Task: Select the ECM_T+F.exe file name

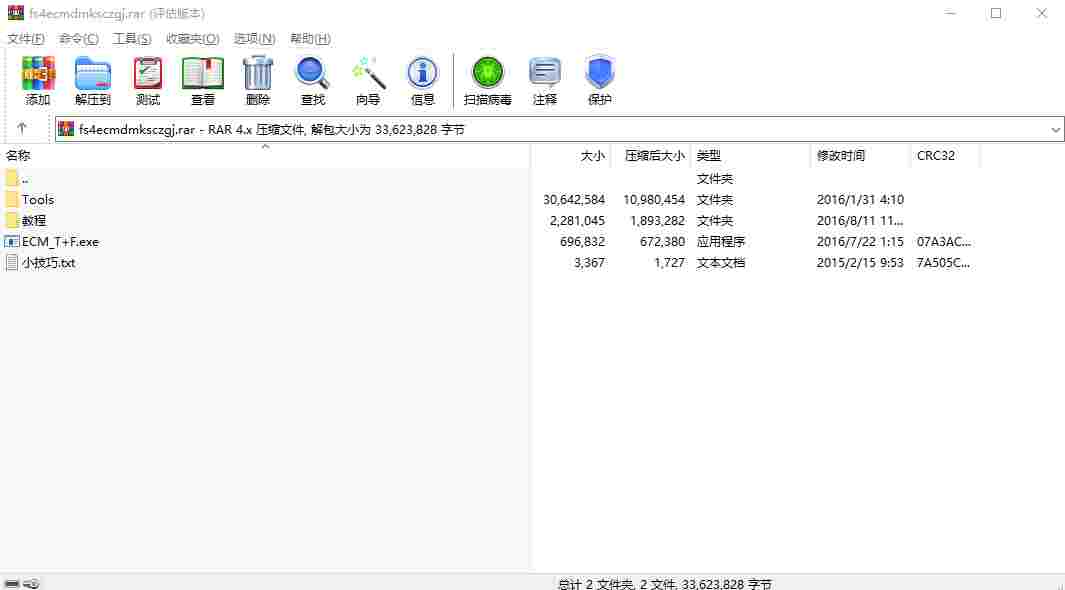Action: click(60, 242)
